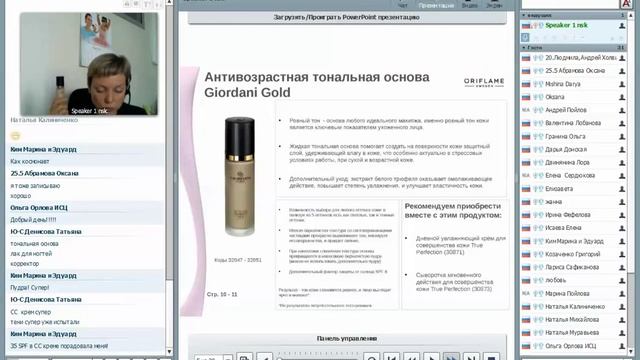Click user icon beside Oksana

click(622, 97)
